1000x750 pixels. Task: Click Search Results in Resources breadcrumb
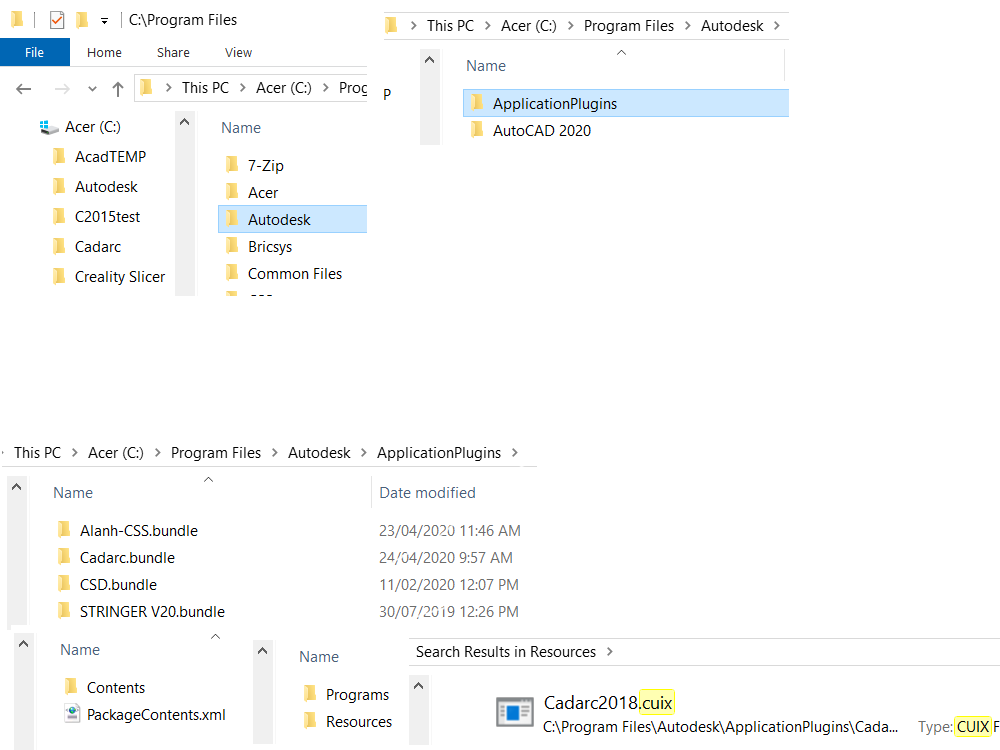click(506, 652)
